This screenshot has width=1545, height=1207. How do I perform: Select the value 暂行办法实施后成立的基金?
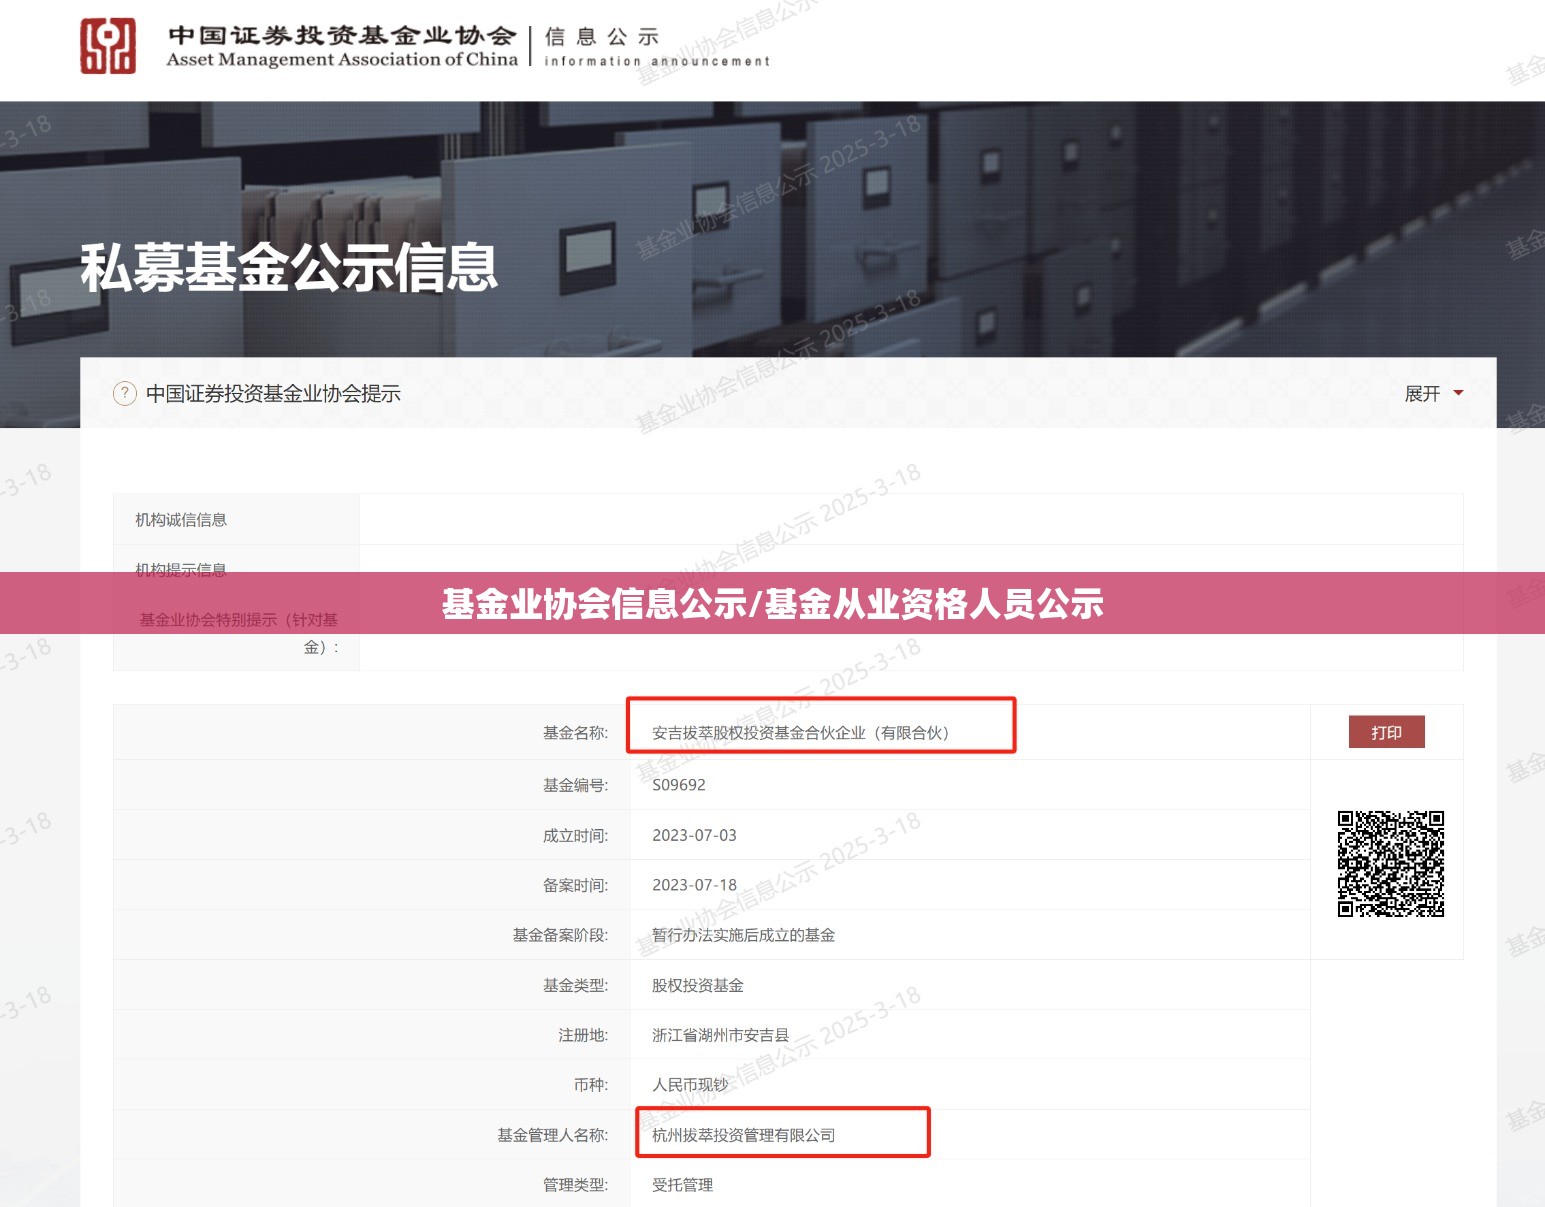[x=743, y=935]
